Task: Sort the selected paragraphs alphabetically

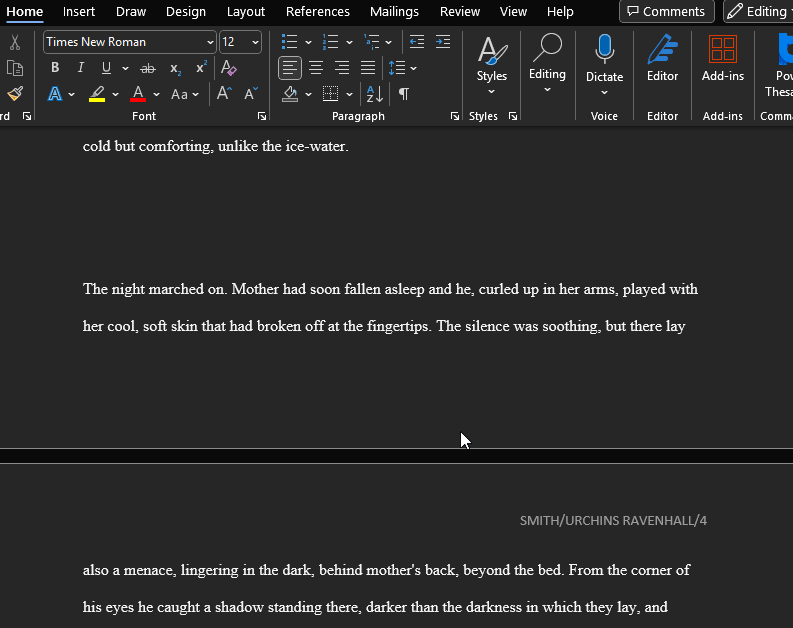Action: [x=374, y=94]
